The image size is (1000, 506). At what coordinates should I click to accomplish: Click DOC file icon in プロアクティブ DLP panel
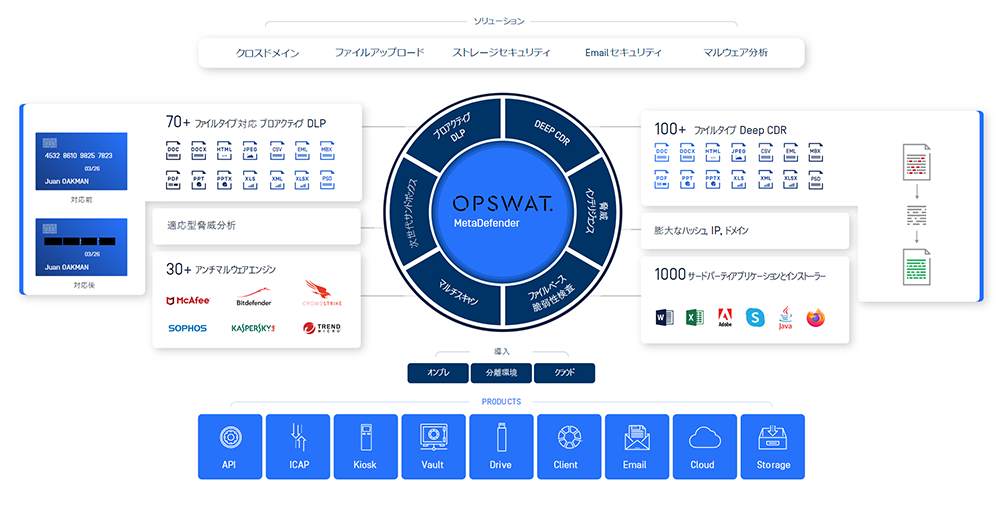tap(173, 151)
